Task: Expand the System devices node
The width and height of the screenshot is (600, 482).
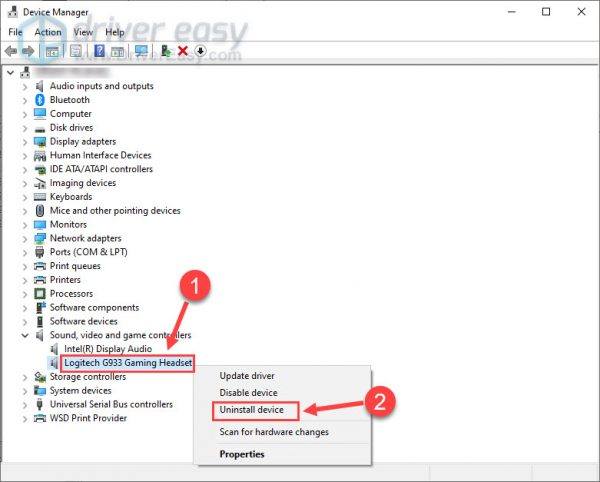Action: click(x=25, y=391)
